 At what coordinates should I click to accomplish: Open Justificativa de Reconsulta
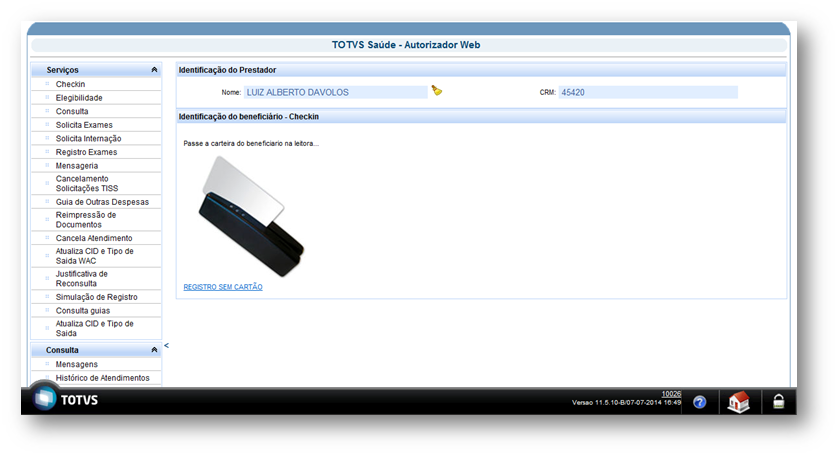[81, 278]
